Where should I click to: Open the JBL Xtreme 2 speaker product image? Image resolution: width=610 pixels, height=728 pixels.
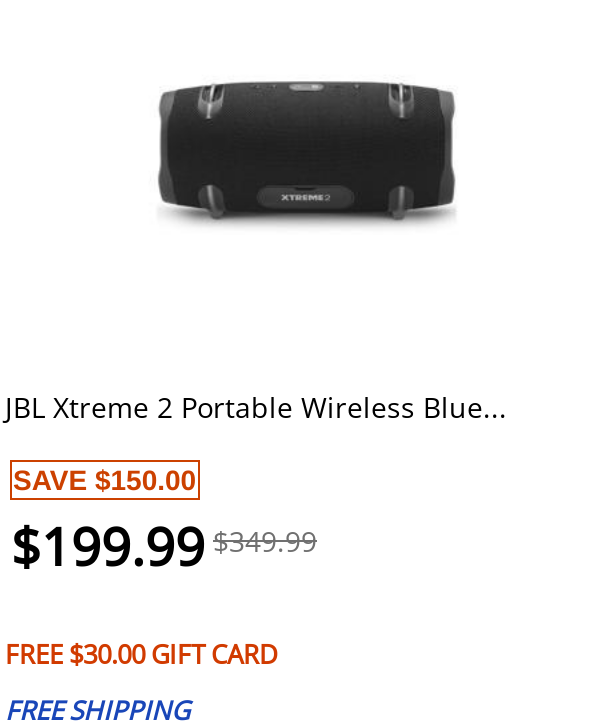click(306, 151)
